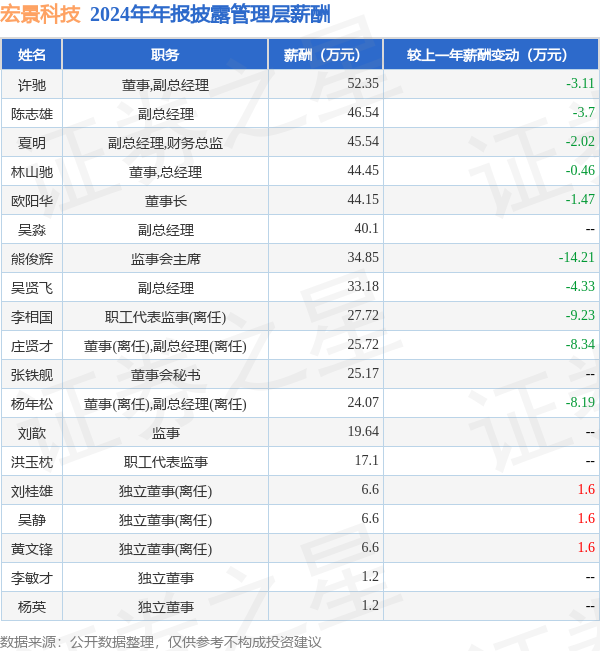The image size is (600, 651).
Task: Click the position 监事 of 刘歆
Action: (x=165, y=433)
